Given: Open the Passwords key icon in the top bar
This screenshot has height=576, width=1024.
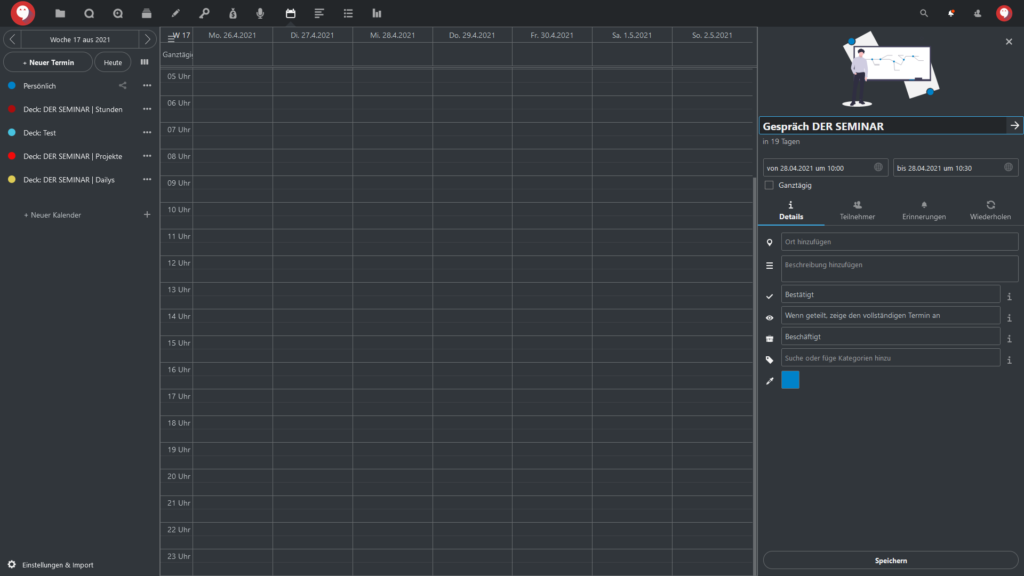Looking at the screenshot, I should (x=204, y=14).
